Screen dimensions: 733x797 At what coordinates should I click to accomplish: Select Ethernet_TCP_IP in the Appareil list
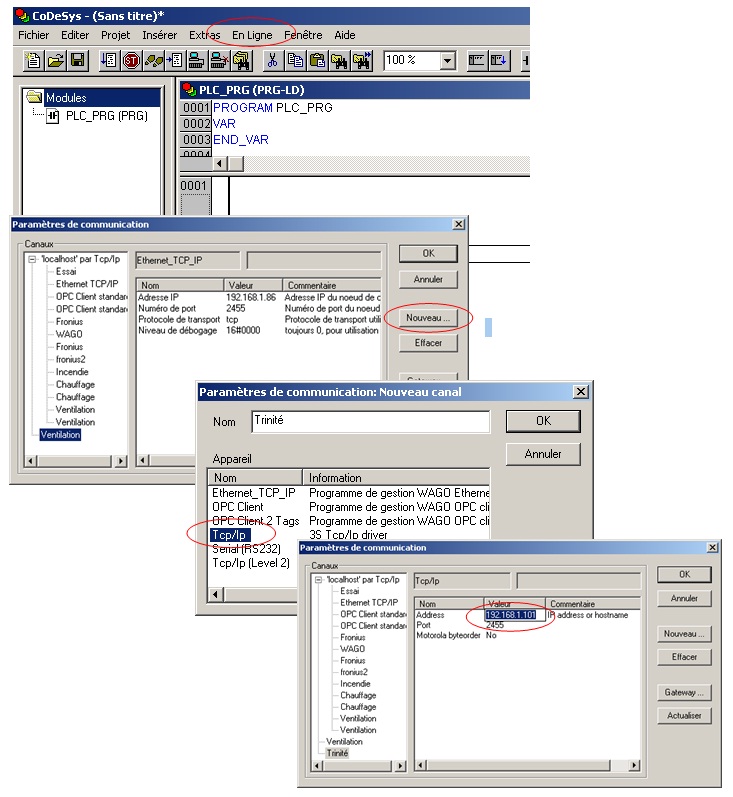click(254, 493)
